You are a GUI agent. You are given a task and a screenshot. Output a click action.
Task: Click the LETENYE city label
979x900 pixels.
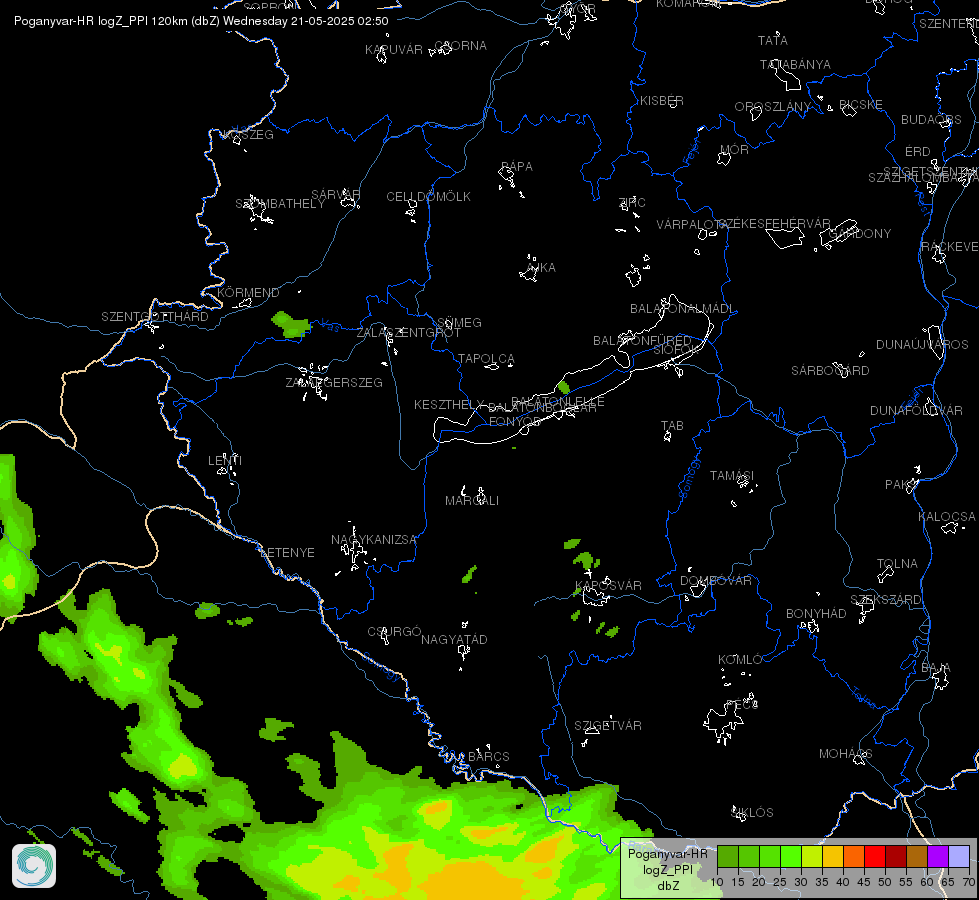point(287,553)
